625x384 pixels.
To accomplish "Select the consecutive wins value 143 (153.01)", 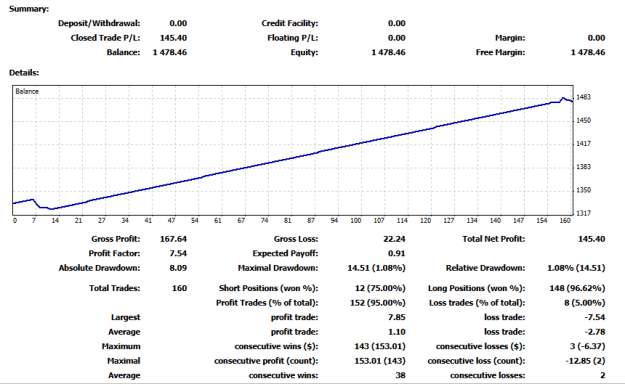I will click(380, 346).
